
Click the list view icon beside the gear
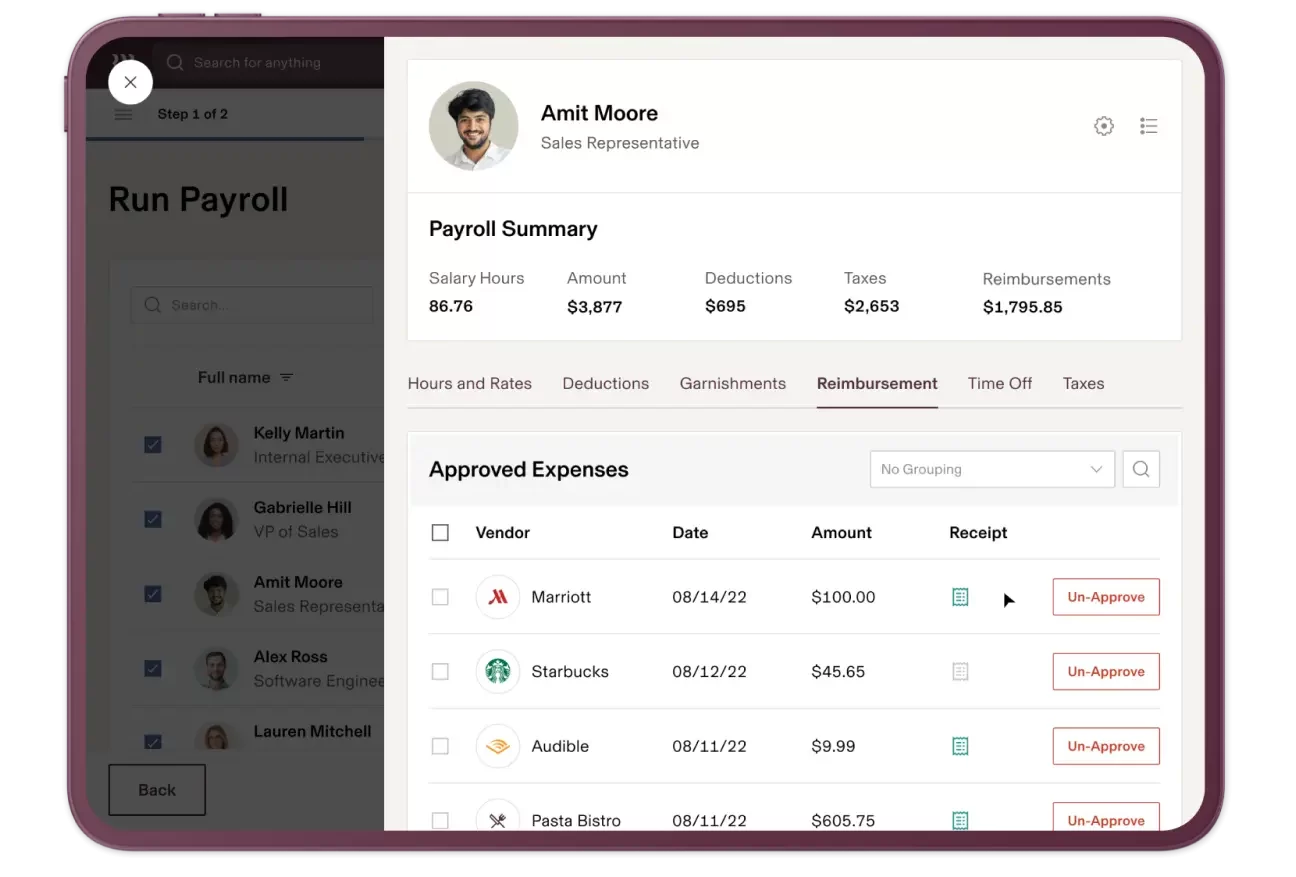pos(1148,126)
